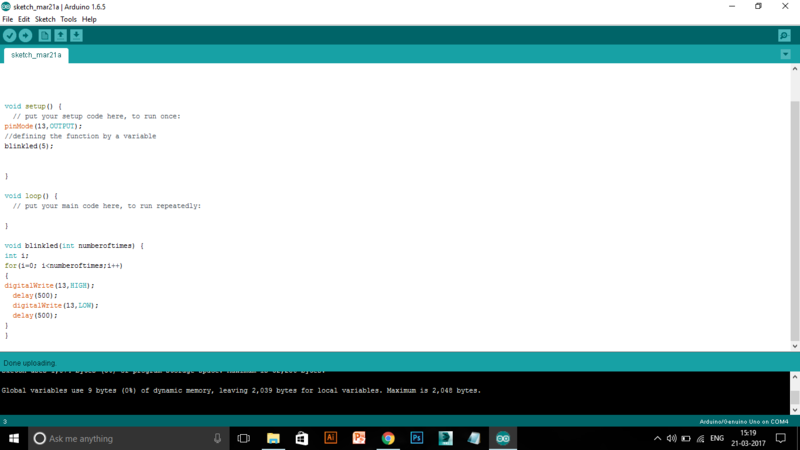Open the Tools menu
Image resolution: width=800 pixels, height=450 pixels.
pyautogui.click(x=68, y=19)
